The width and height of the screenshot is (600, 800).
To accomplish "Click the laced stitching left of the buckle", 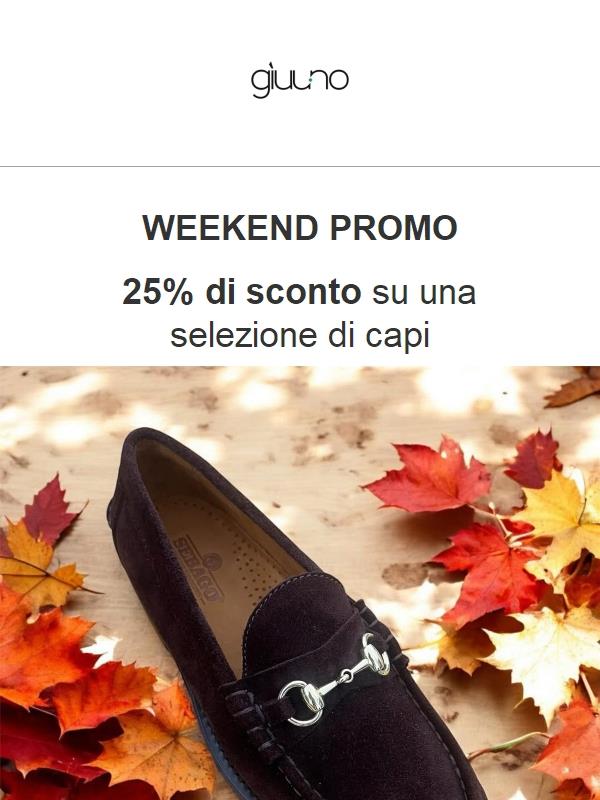I will [x=255, y=724].
